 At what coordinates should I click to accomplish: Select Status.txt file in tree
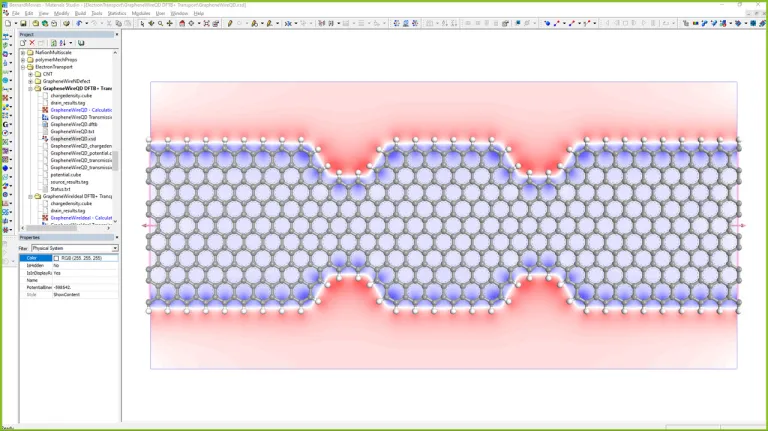(x=61, y=189)
